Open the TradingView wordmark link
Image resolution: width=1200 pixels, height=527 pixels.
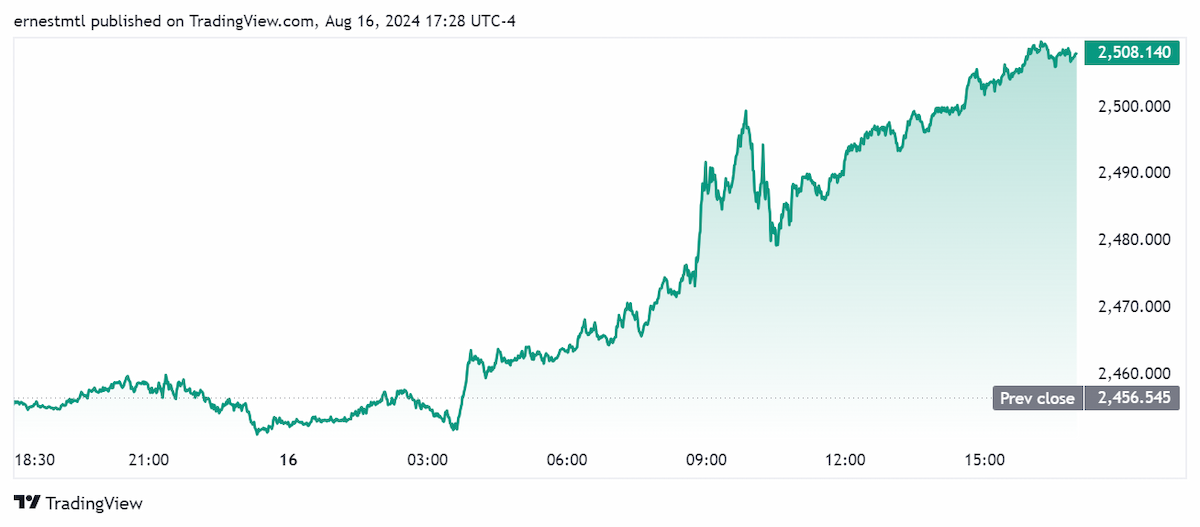click(94, 503)
